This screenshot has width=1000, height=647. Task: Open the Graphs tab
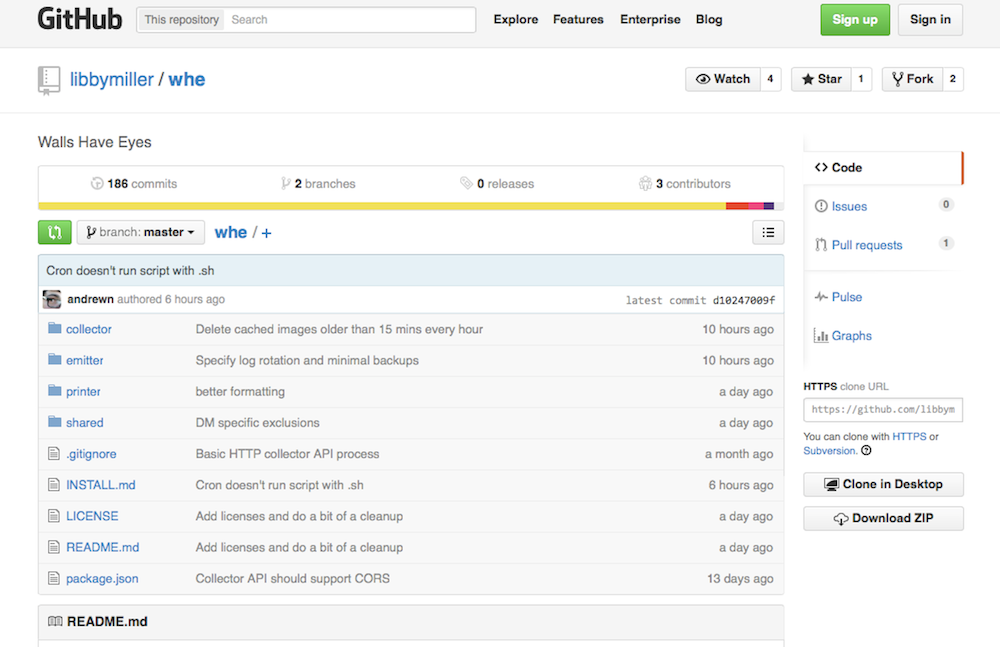click(x=883, y=336)
